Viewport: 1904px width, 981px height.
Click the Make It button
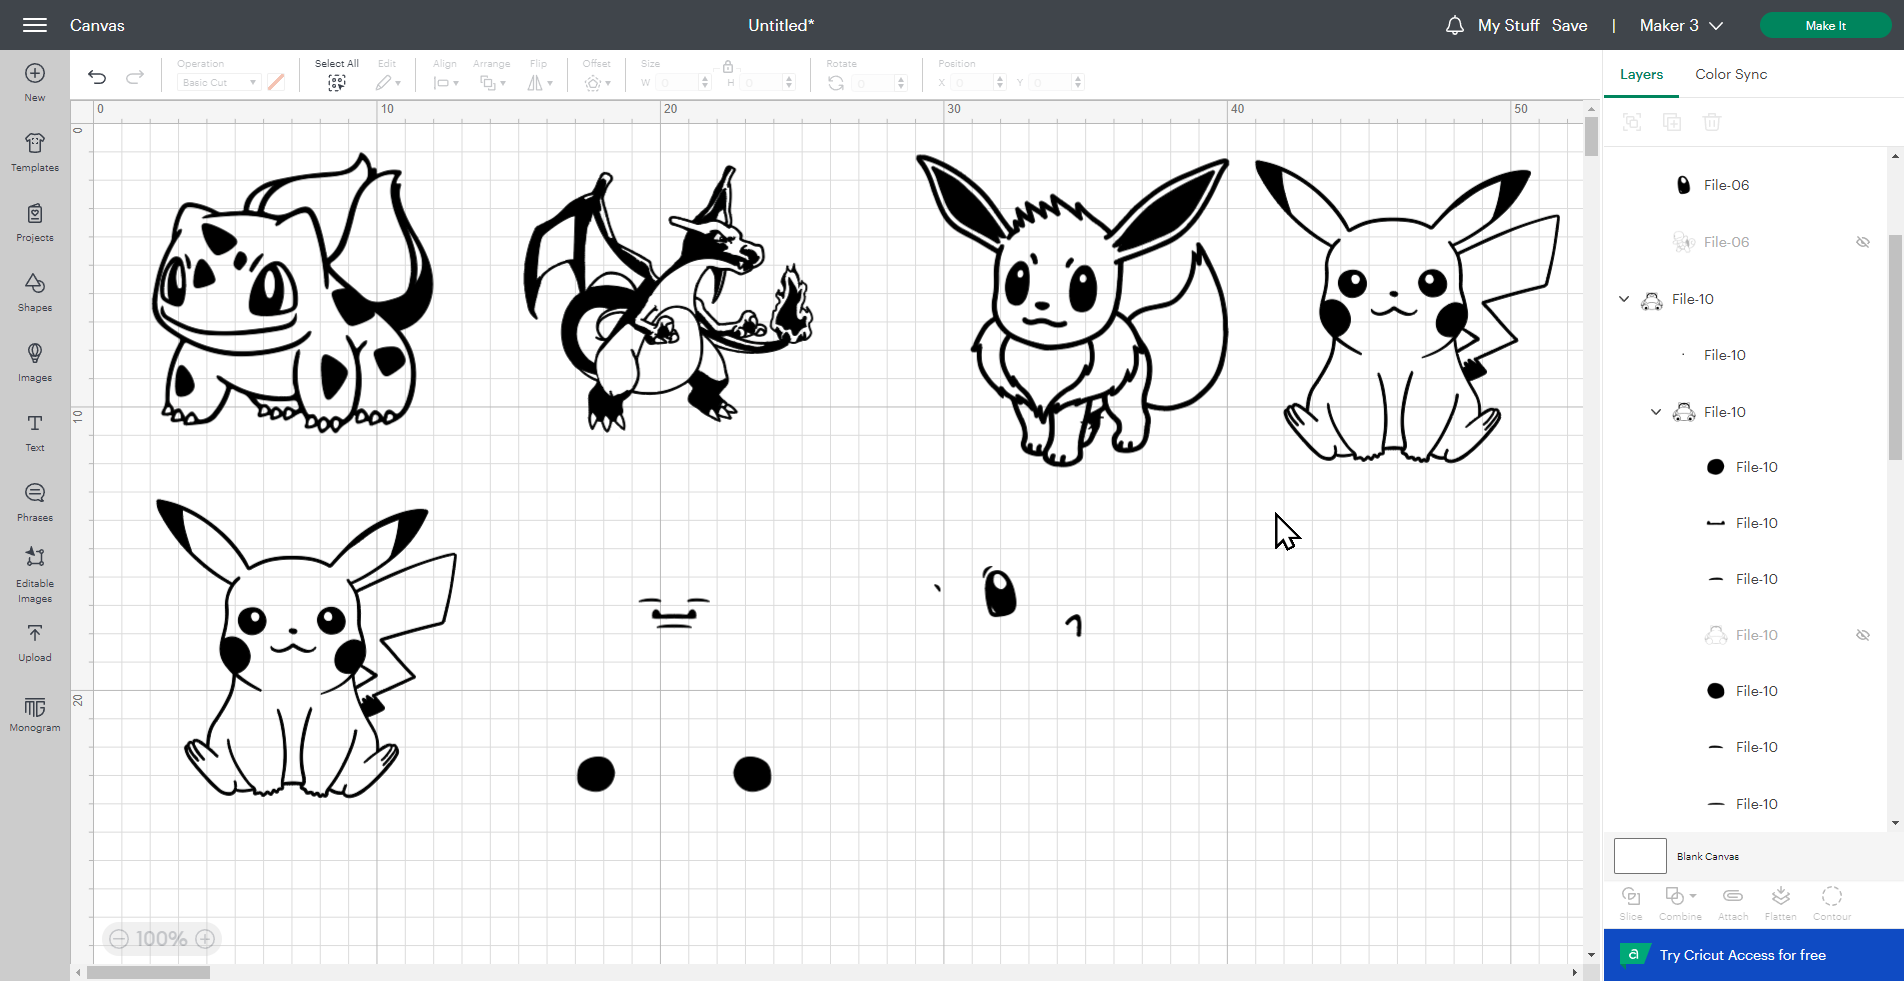[x=1825, y=26]
